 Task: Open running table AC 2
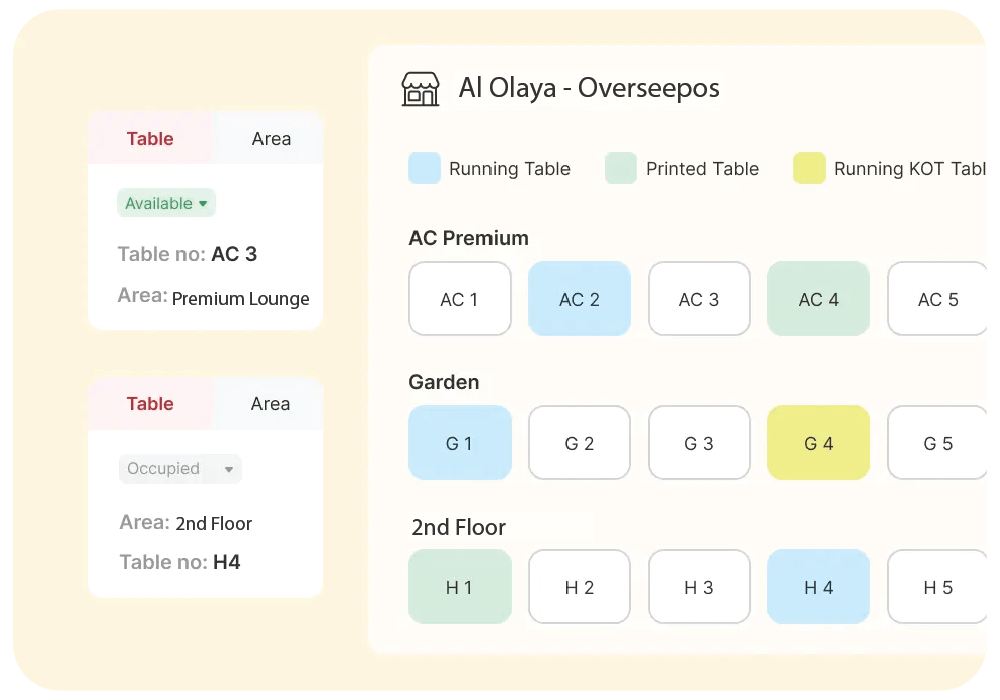(x=579, y=299)
